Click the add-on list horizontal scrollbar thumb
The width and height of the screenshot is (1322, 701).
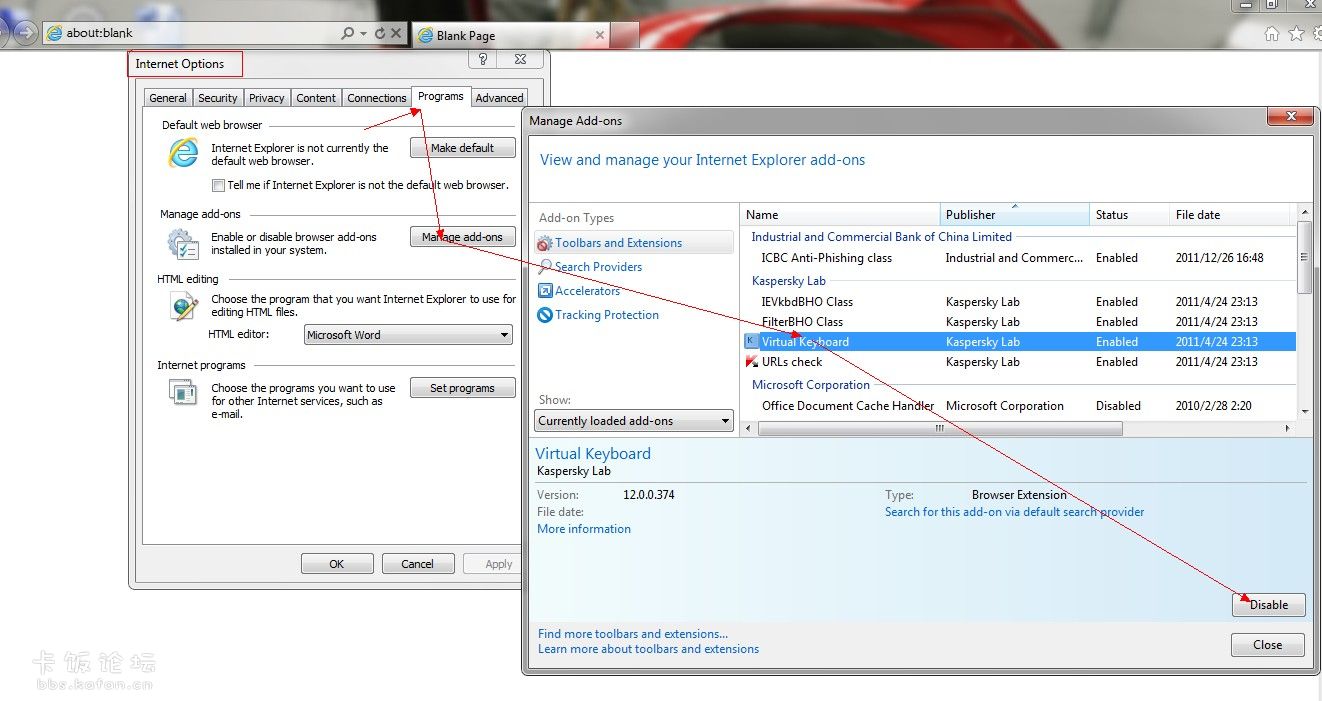940,428
